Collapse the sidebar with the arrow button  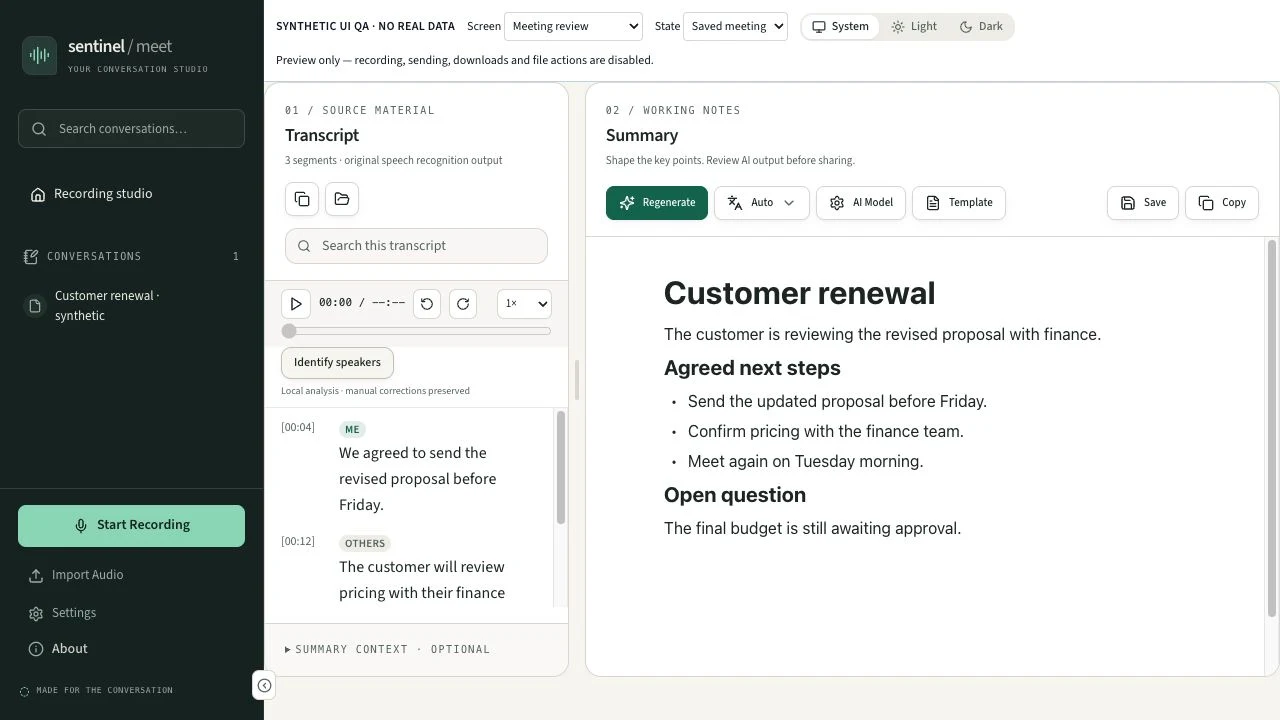click(x=264, y=685)
